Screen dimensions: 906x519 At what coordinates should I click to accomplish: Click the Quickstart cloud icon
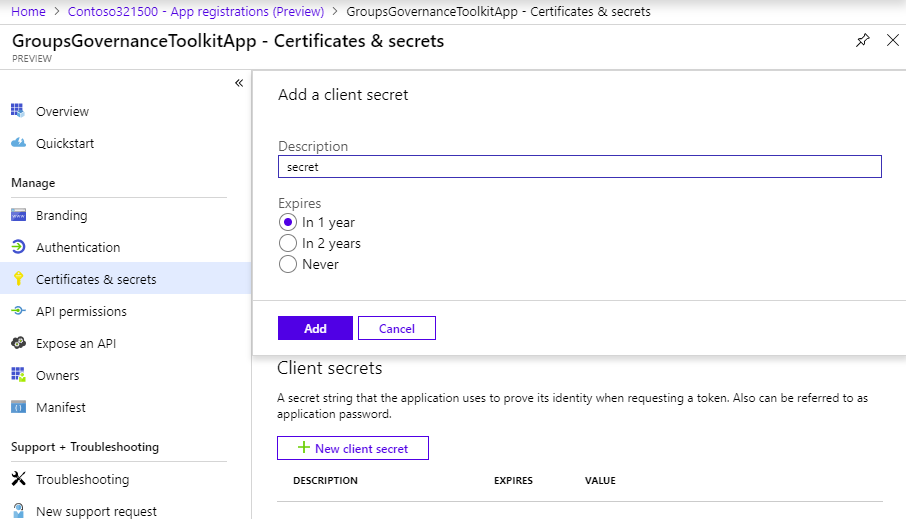coord(18,143)
